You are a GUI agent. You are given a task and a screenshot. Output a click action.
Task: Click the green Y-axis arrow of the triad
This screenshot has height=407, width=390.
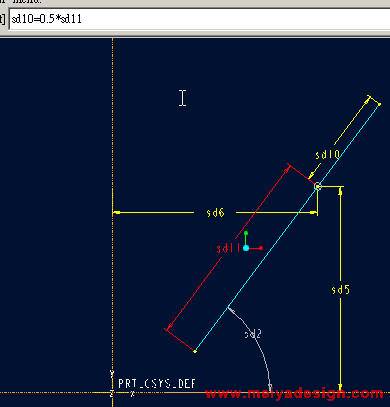click(x=246, y=237)
